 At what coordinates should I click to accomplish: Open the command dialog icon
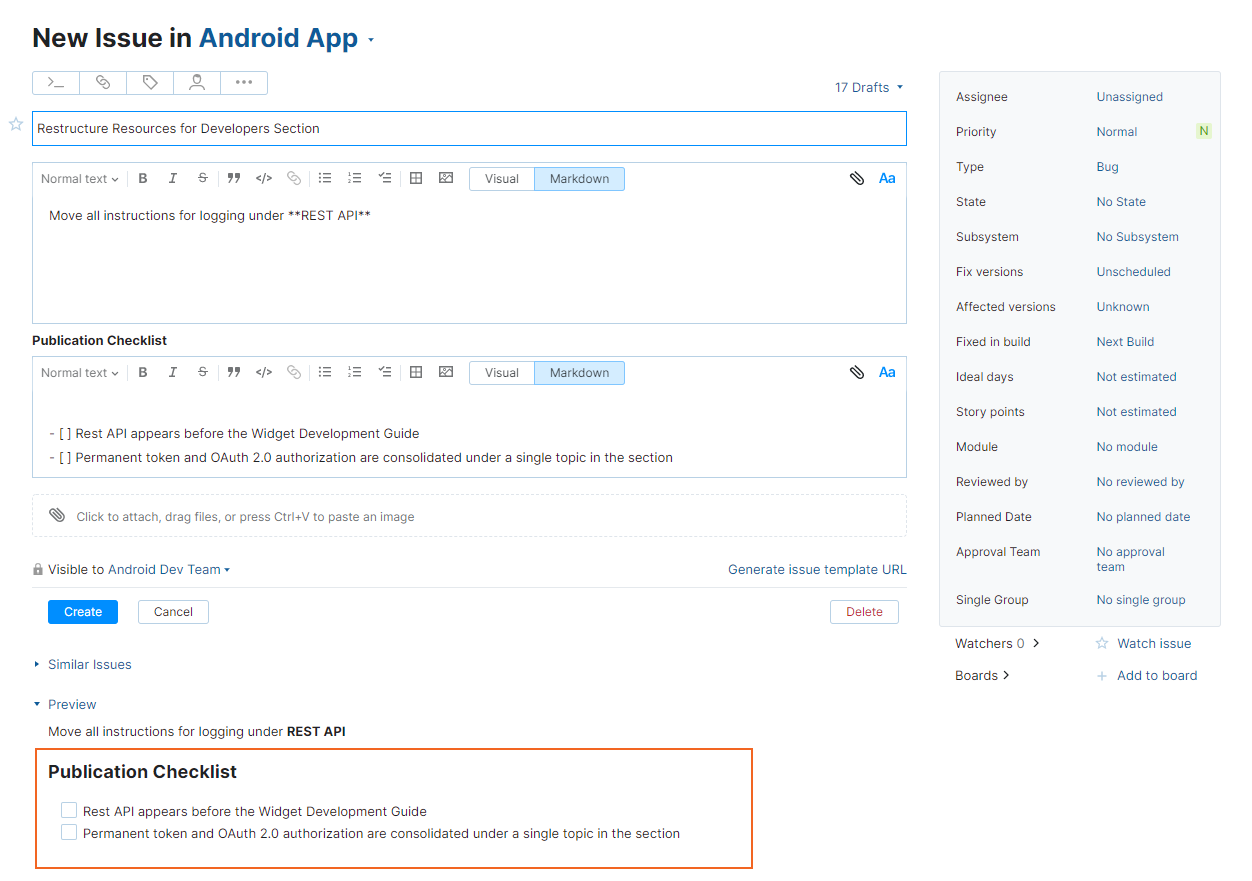[x=55, y=83]
